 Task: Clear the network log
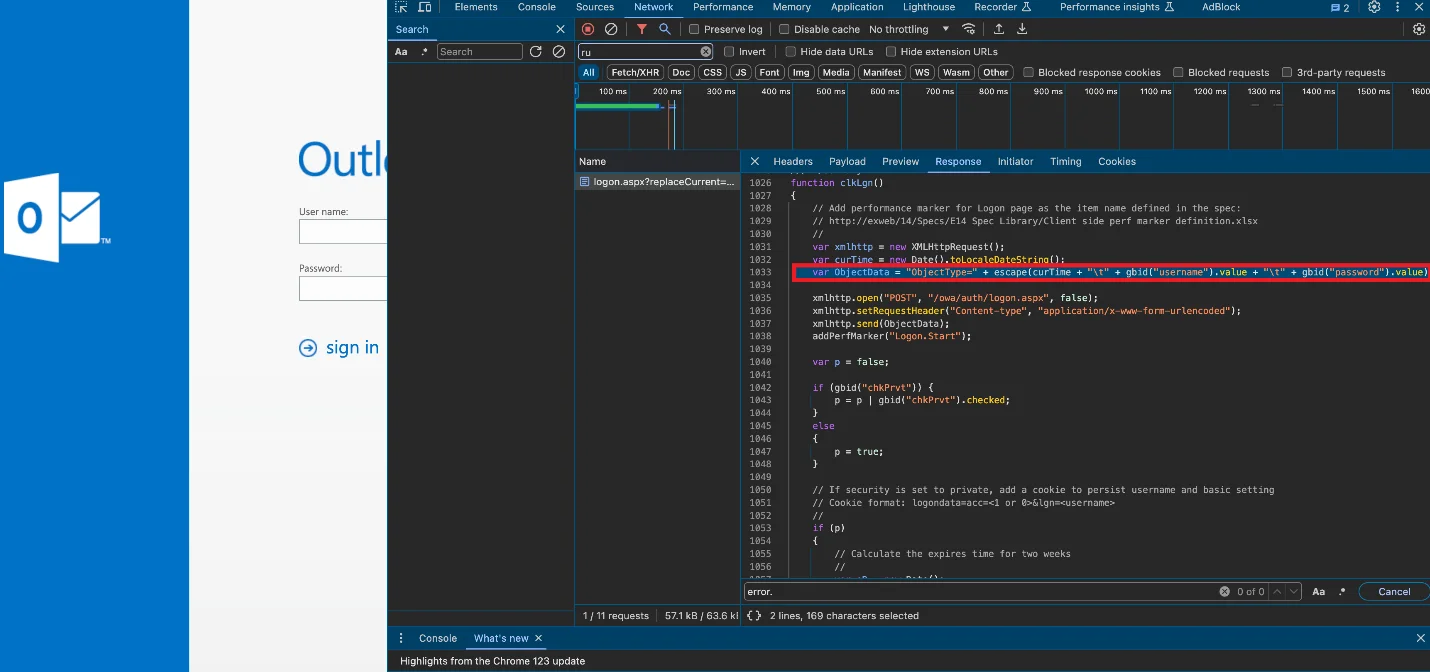point(610,29)
